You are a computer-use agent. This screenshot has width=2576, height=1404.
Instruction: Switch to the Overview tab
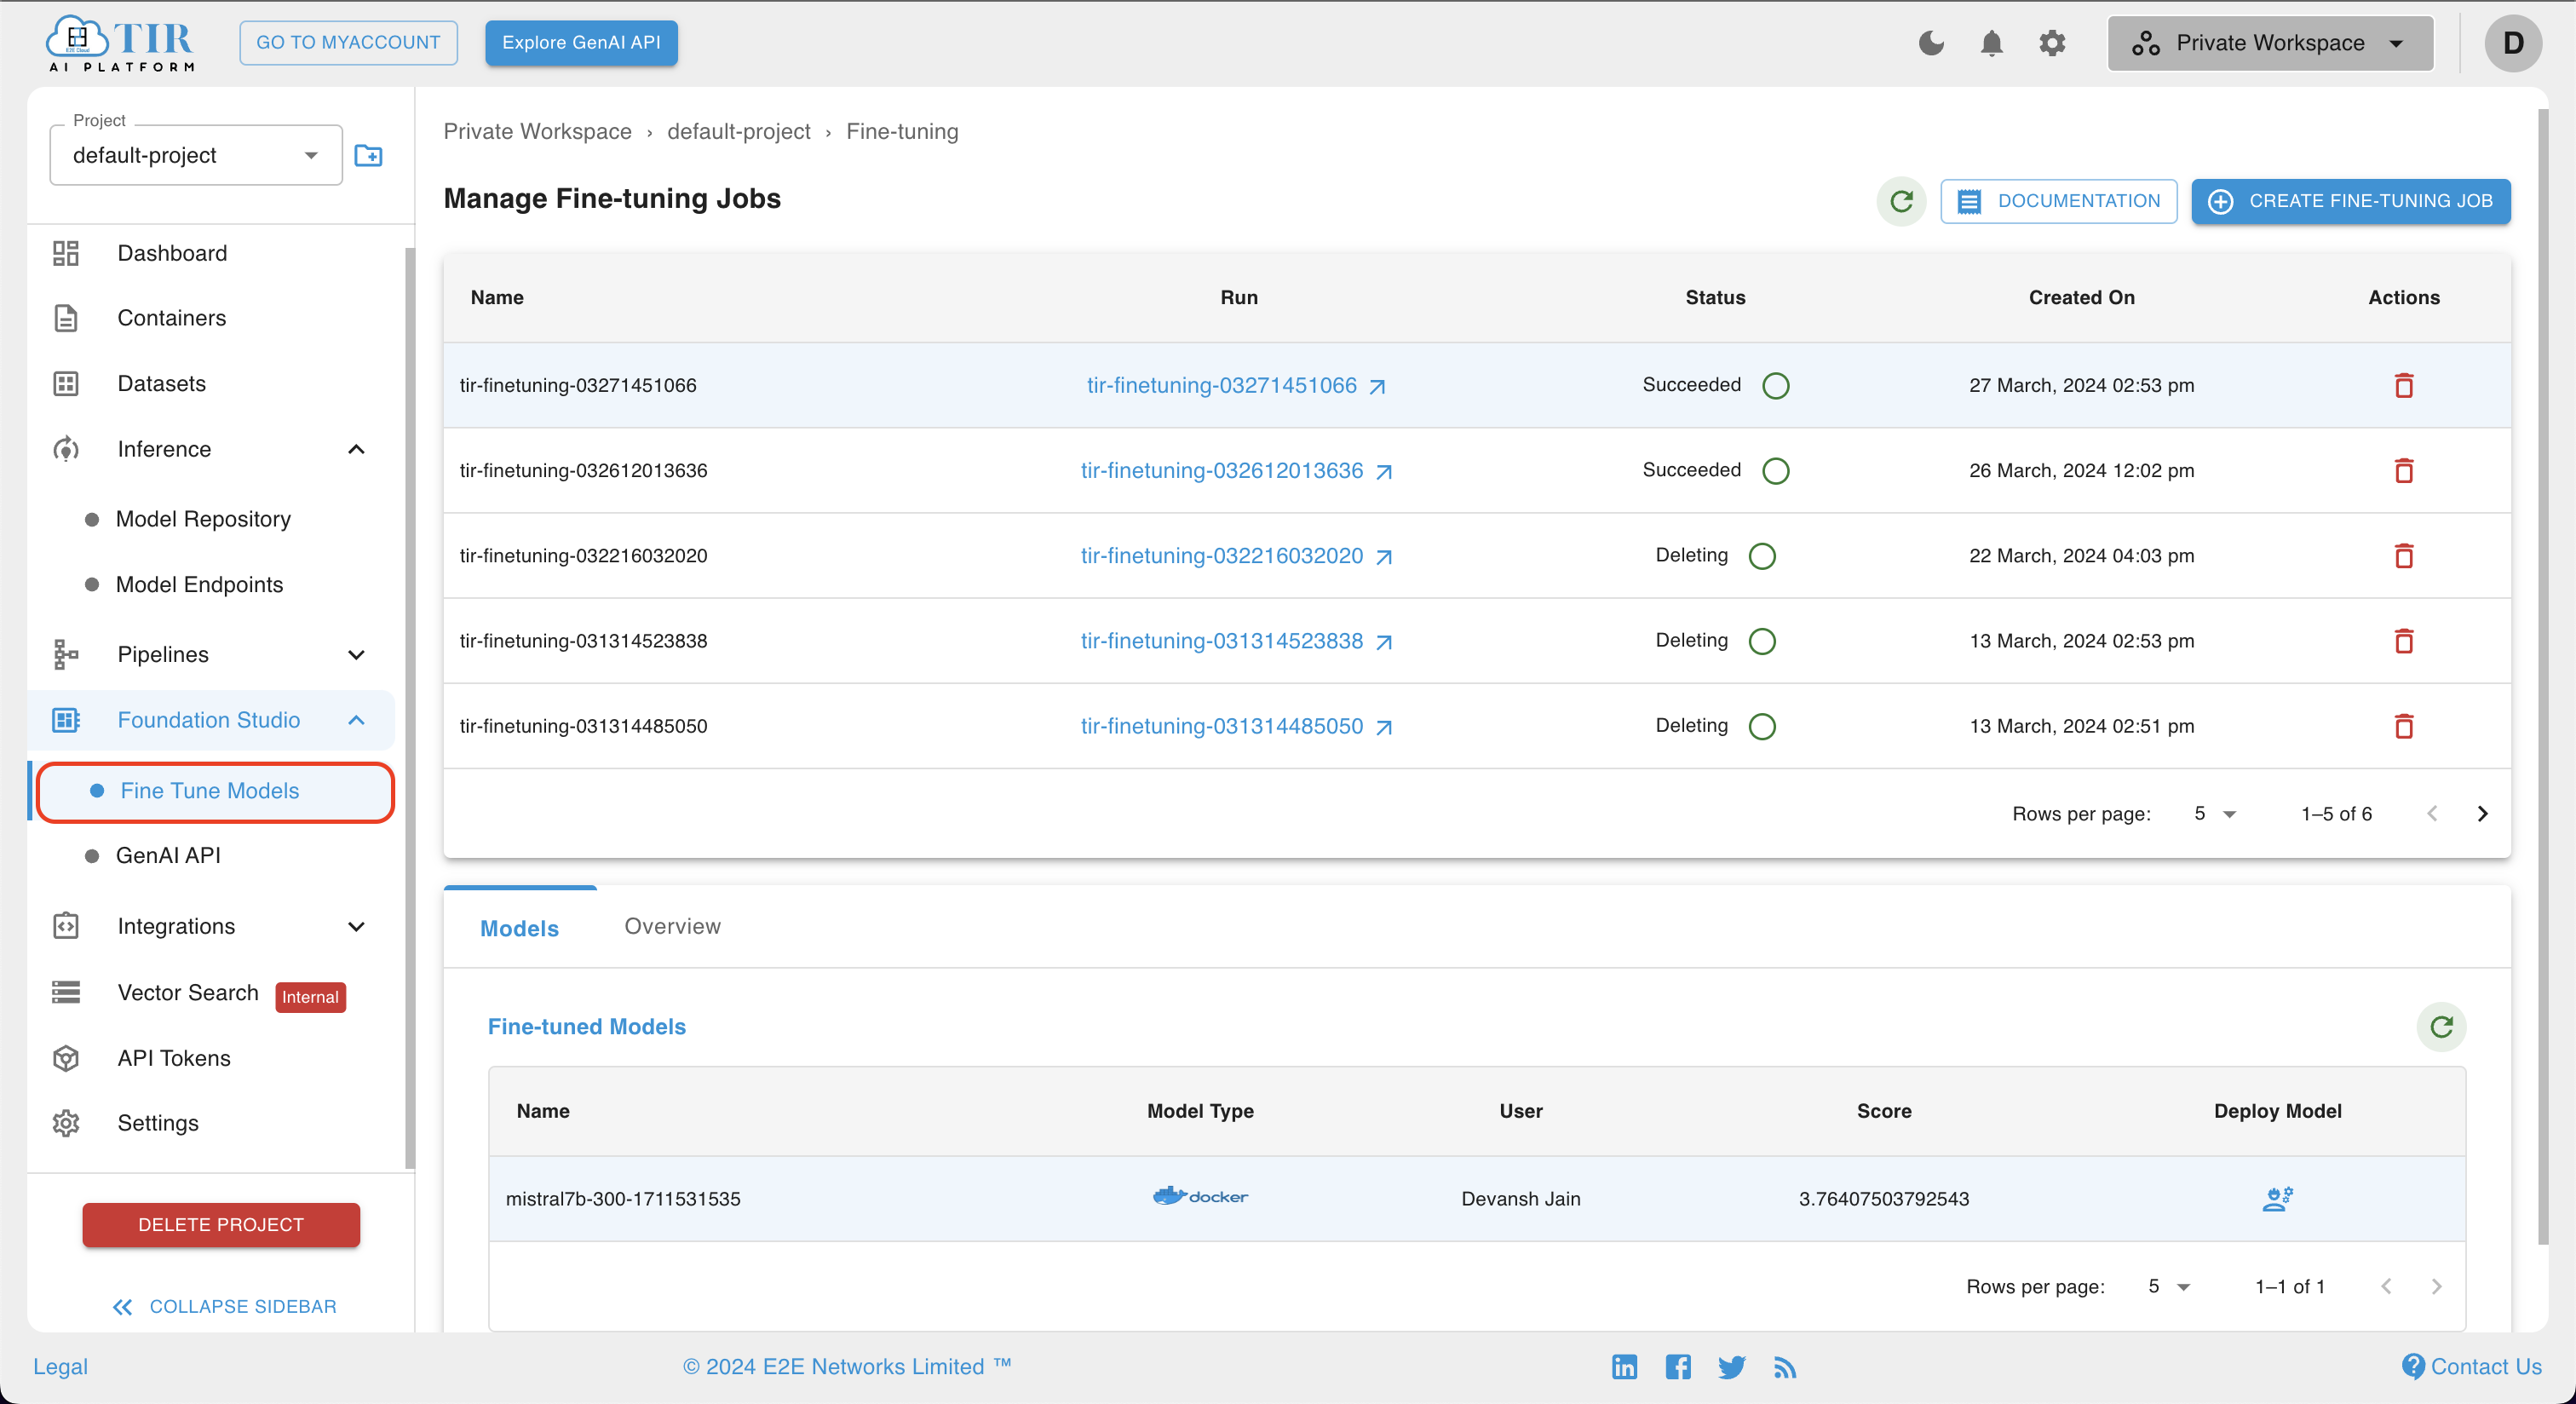point(672,926)
